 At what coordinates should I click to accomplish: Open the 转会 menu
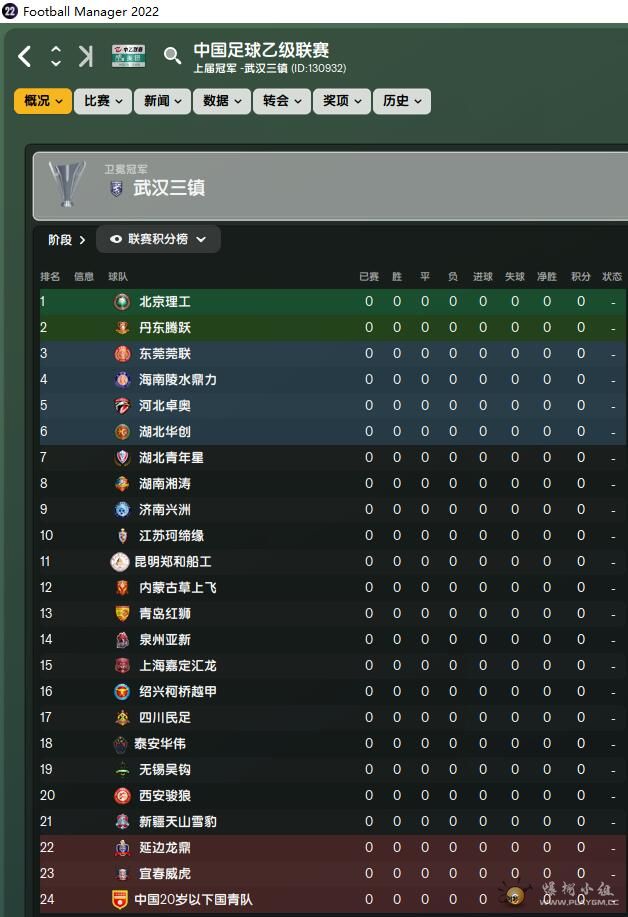pos(282,101)
